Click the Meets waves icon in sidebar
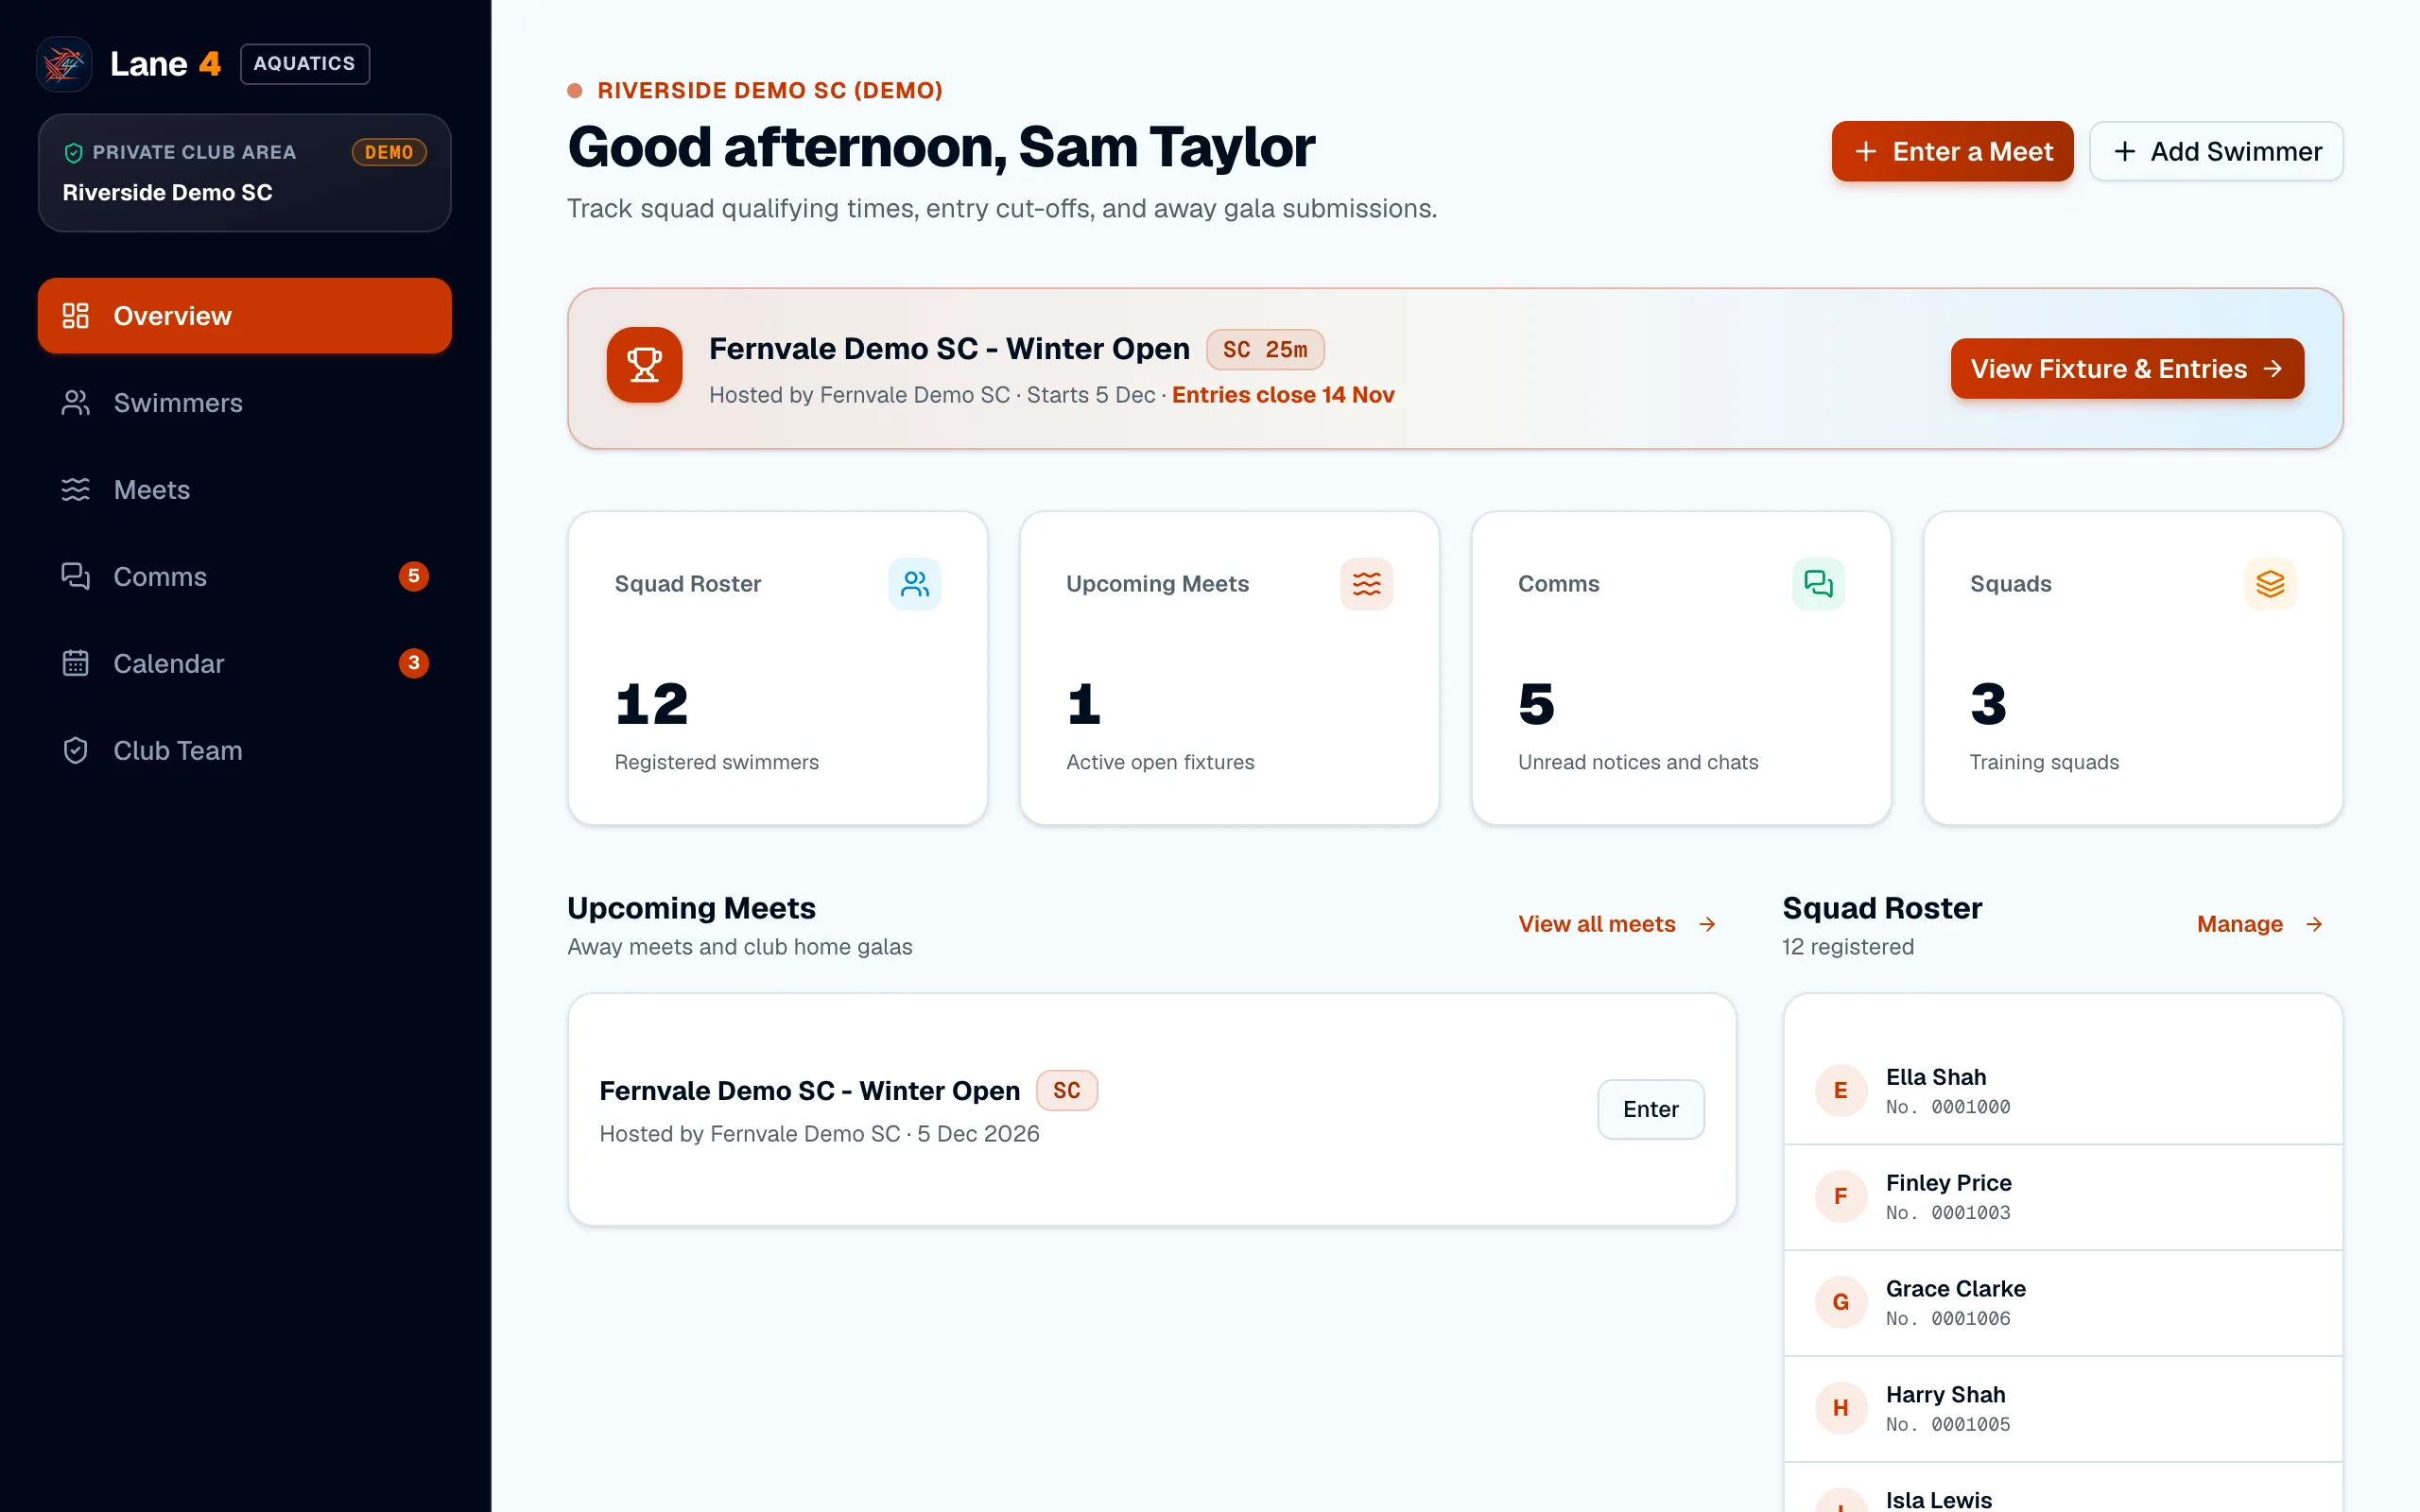 (x=75, y=490)
